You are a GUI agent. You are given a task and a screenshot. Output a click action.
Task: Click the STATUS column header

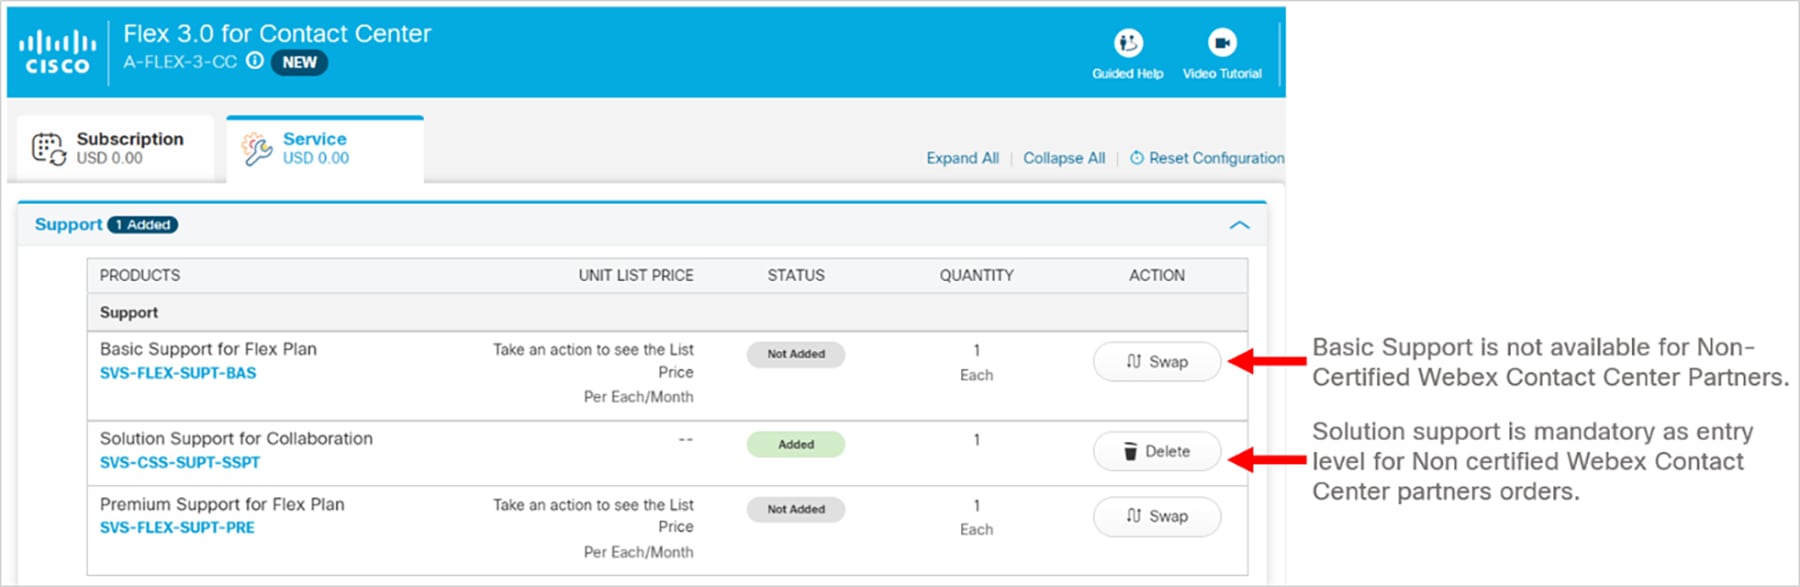[x=796, y=275]
